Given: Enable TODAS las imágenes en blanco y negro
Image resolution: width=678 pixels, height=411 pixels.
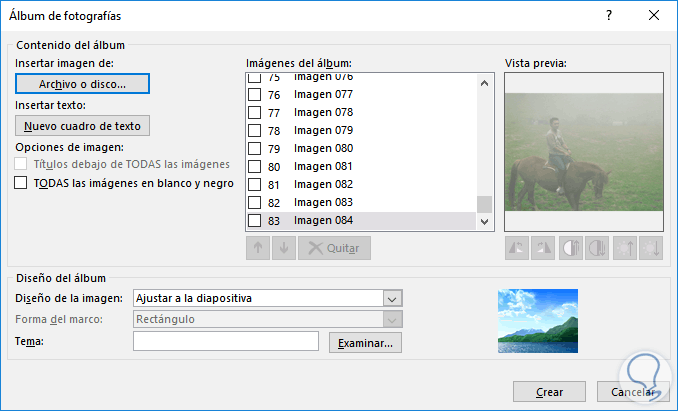Looking at the screenshot, I should coord(21,184).
